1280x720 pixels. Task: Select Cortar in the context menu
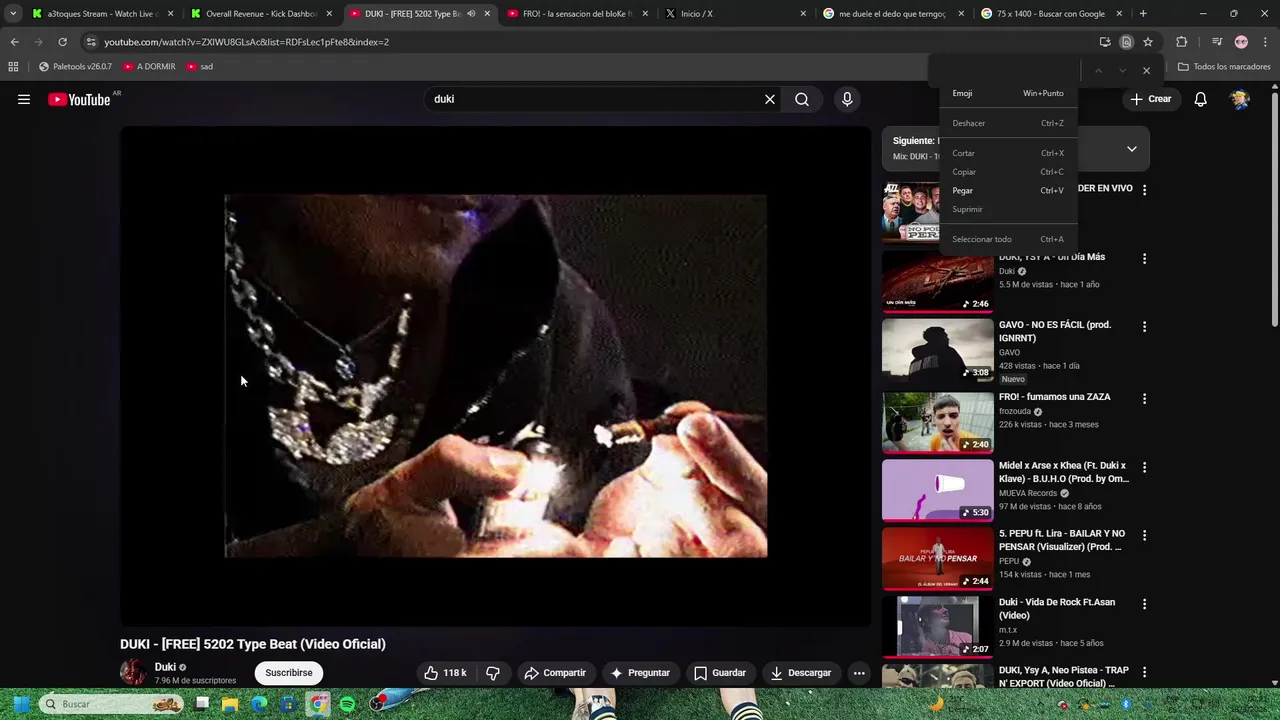coord(1008,153)
